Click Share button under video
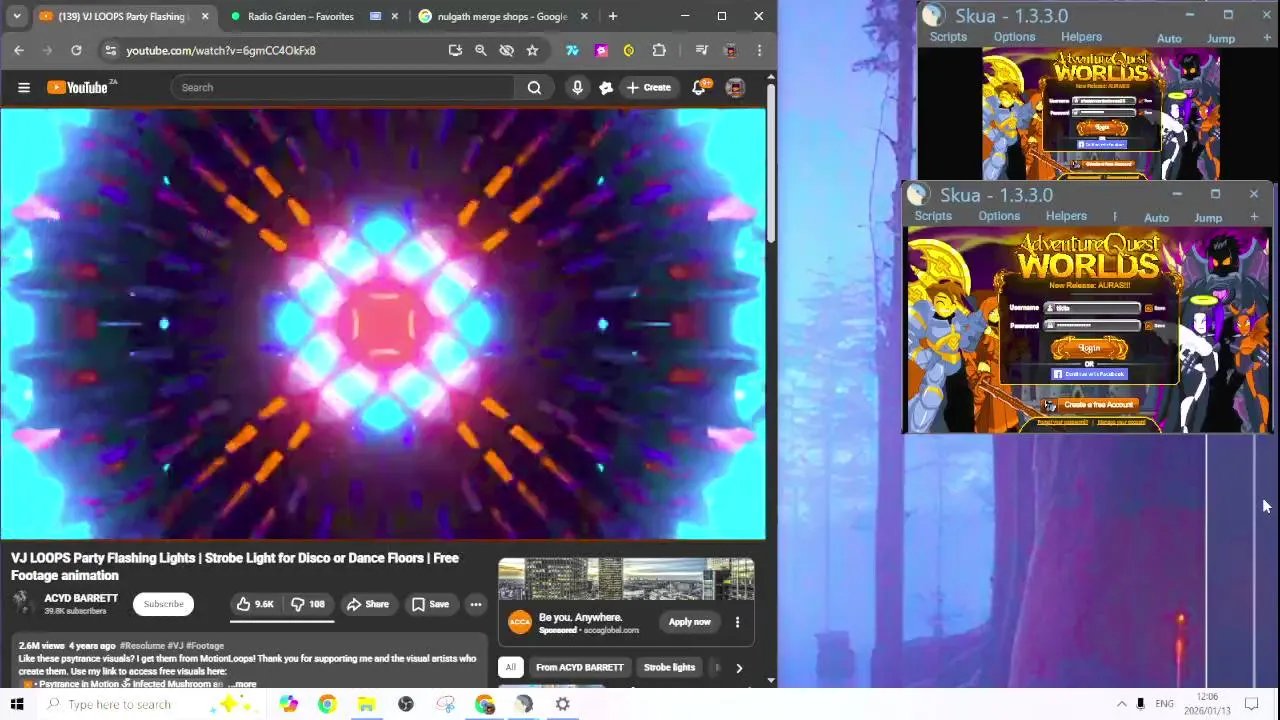The height and width of the screenshot is (720, 1280). [x=367, y=604]
